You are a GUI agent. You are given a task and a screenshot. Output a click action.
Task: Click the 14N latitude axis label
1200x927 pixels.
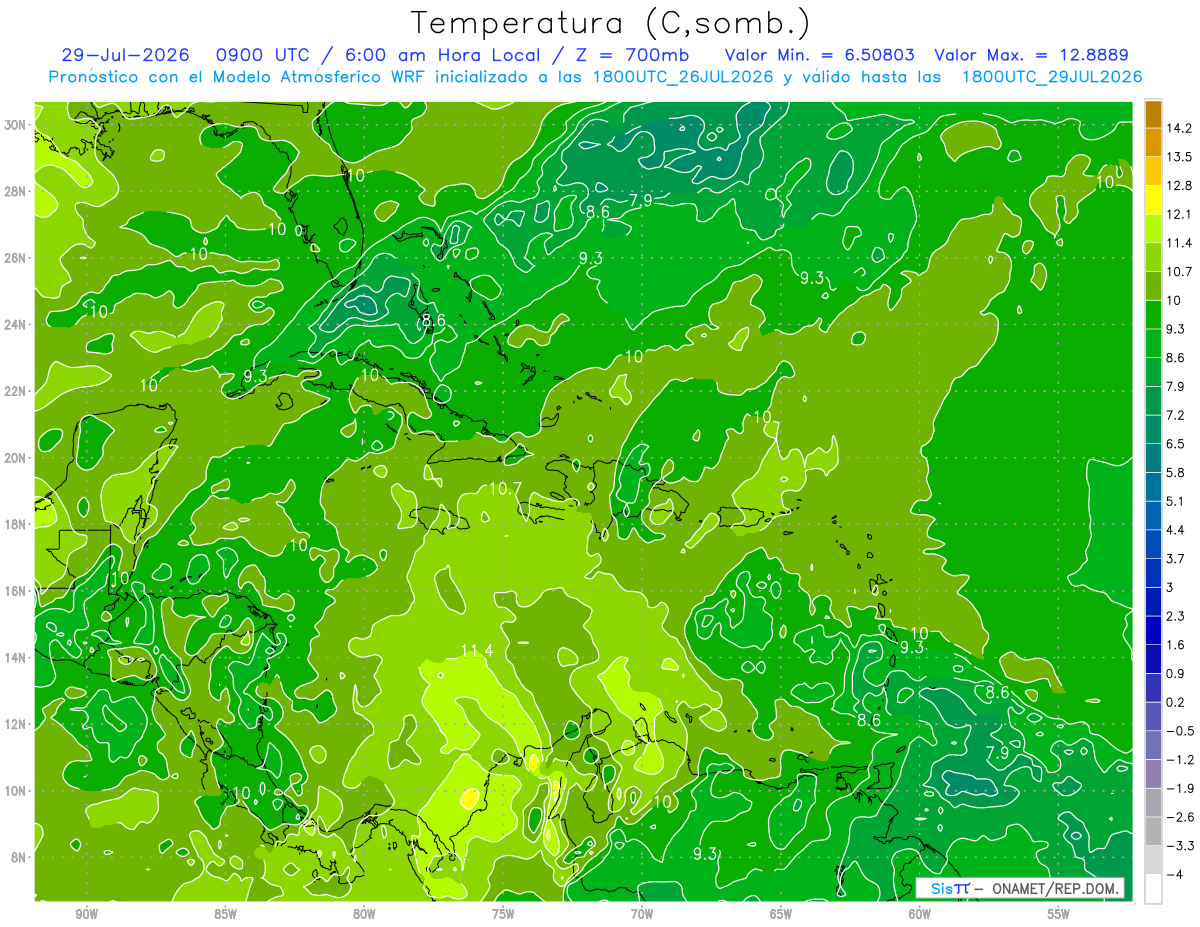point(15,658)
